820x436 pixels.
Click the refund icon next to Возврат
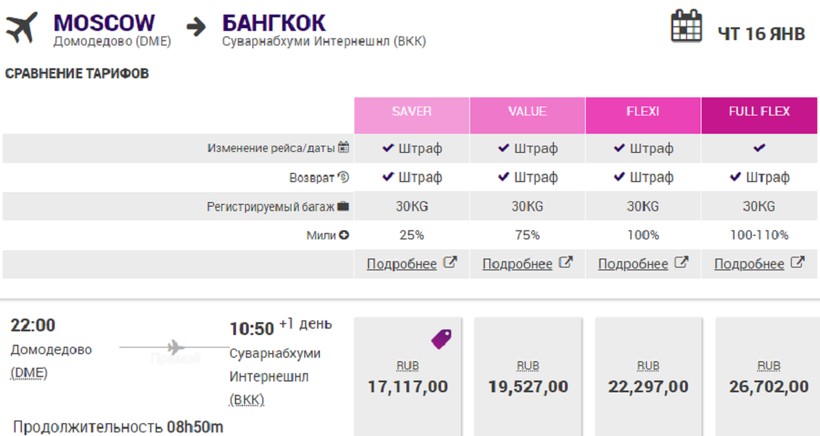point(343,177)
